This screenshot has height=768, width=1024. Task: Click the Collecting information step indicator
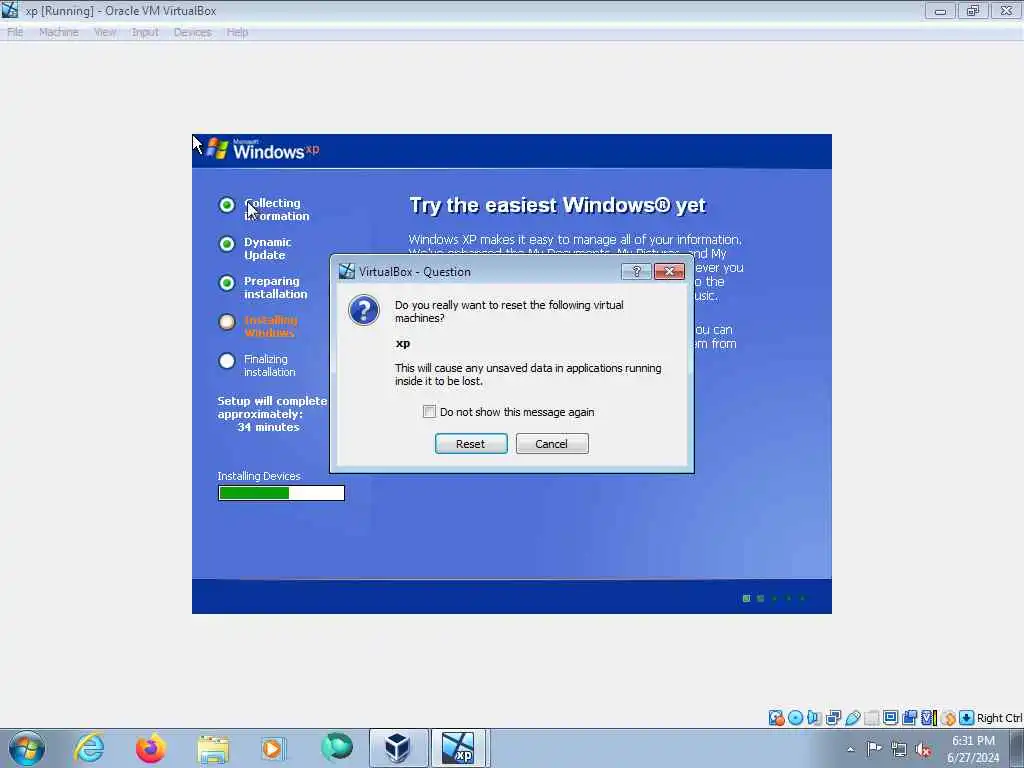(227, 205)
